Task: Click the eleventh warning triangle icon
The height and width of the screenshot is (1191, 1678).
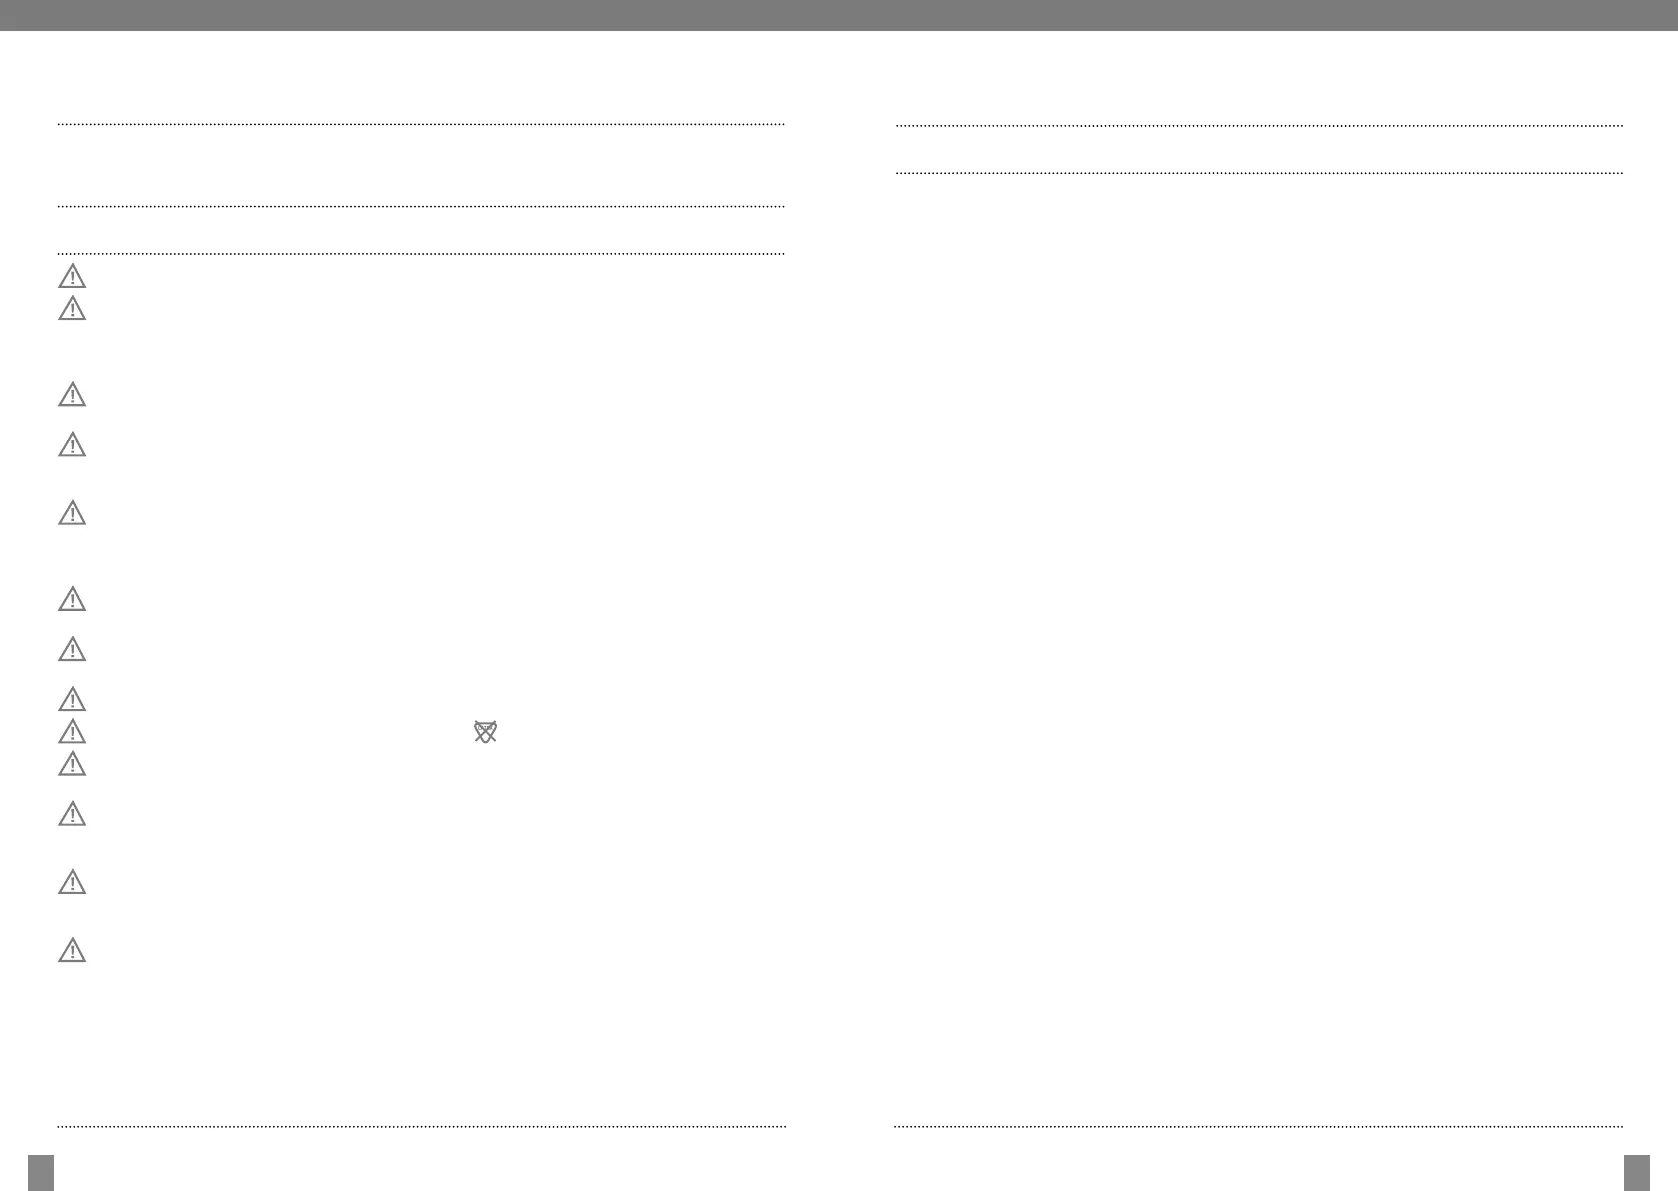Action: click(72, 814)
